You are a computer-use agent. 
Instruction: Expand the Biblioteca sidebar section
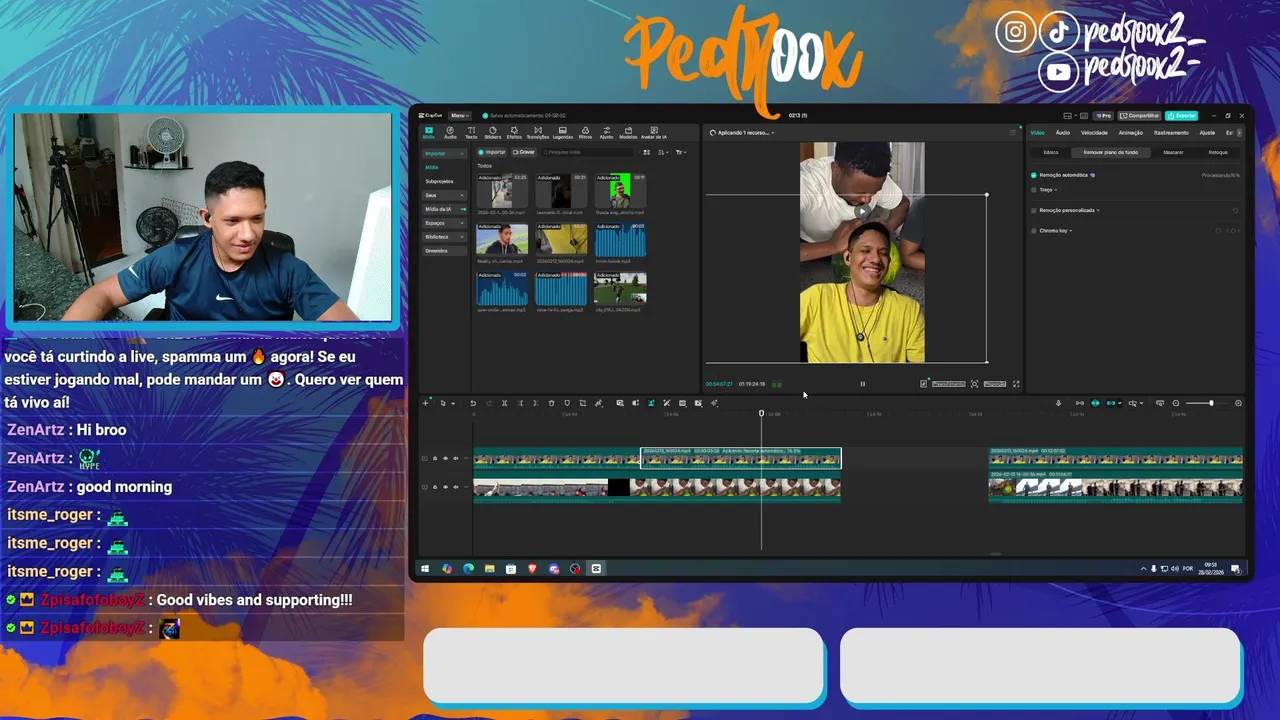pos(444,237)
